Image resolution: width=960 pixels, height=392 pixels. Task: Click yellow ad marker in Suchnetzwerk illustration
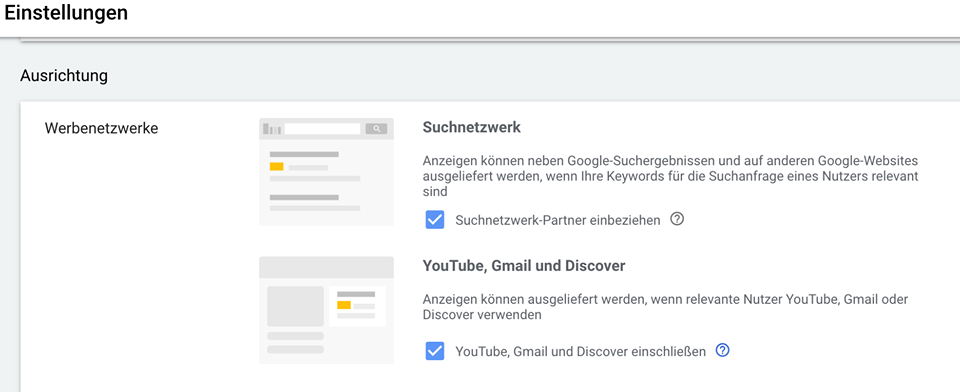point(277,167)
